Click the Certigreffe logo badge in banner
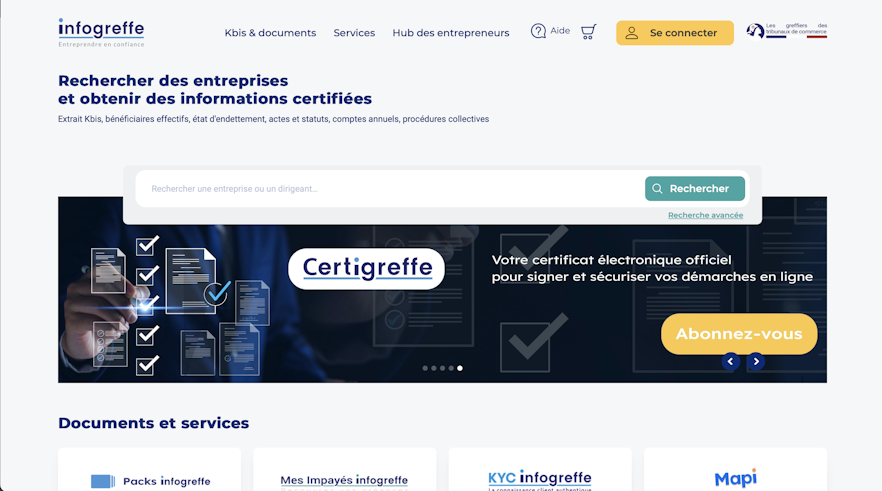The width and height of the screenshot is (882, 491). coord(366,268)
